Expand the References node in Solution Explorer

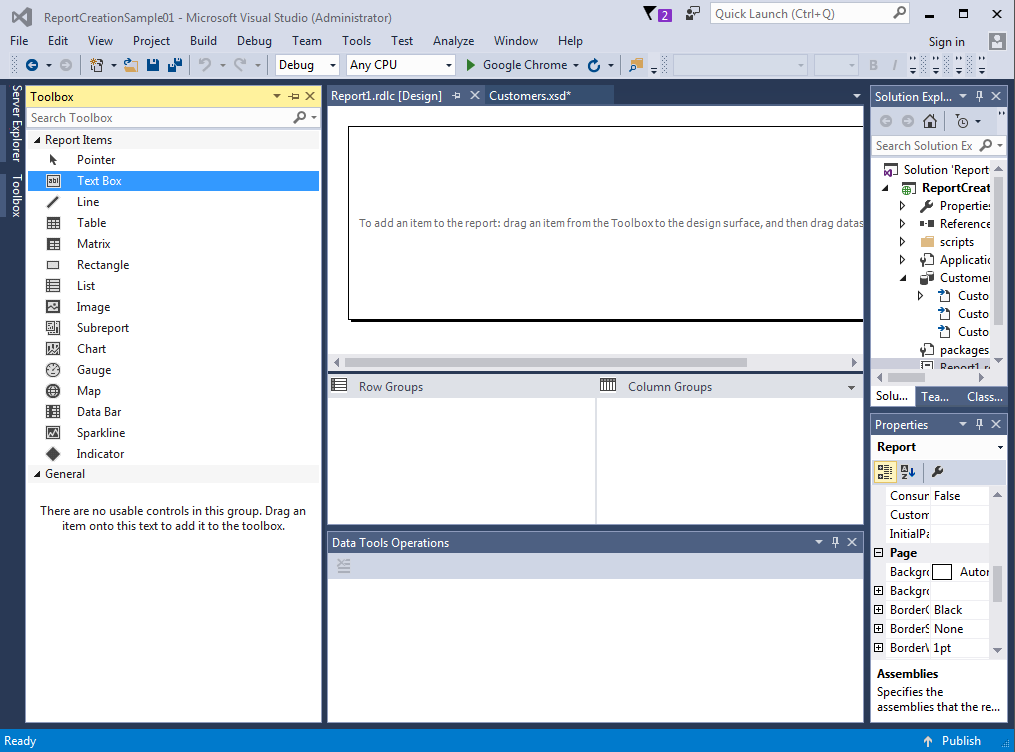902,224
